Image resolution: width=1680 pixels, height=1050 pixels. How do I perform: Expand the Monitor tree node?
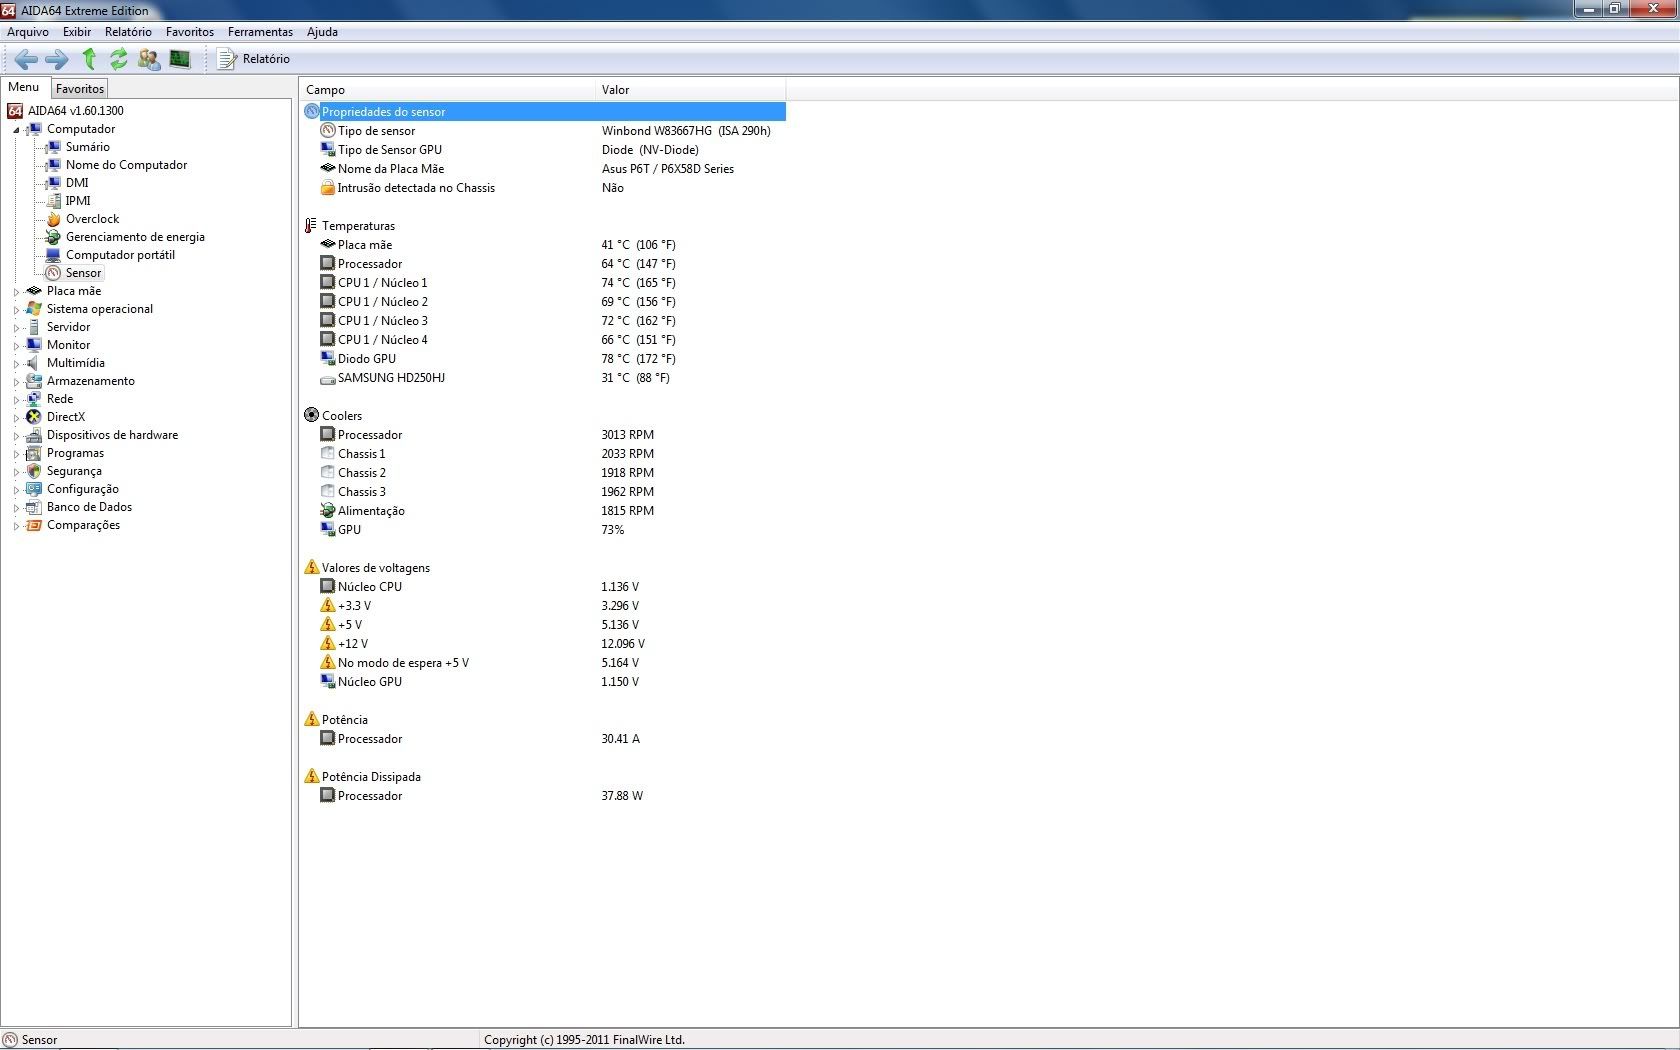tap(16, 346)
